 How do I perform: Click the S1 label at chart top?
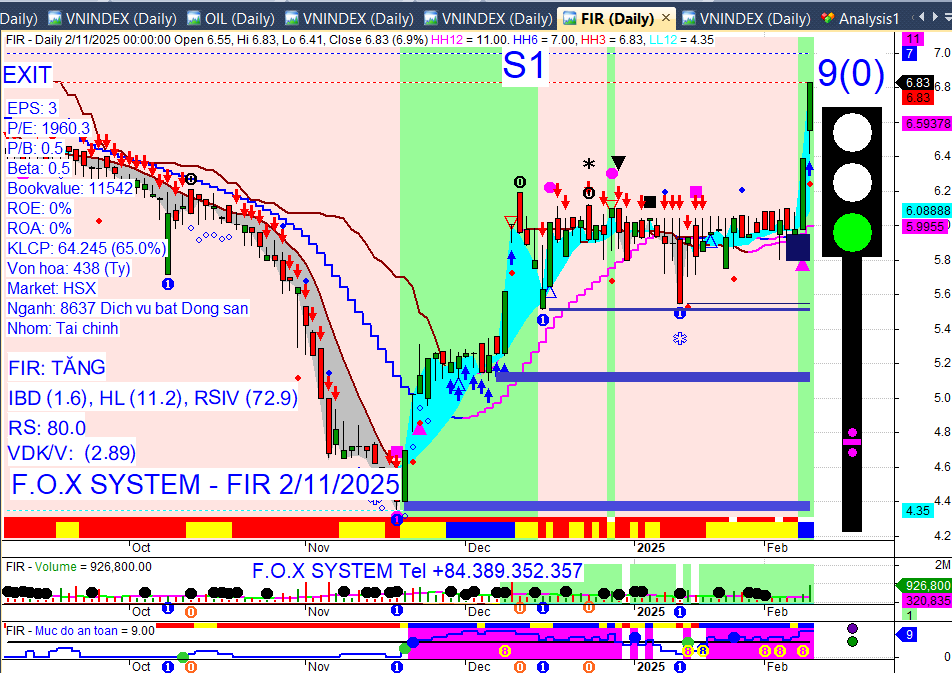(524, 65)
